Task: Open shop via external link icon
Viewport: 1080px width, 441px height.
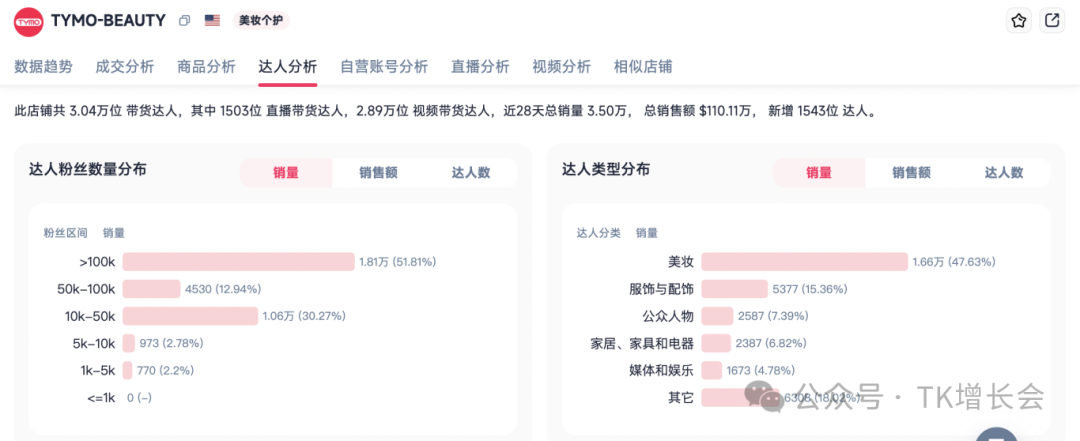Action: [x=1052, y=21]
